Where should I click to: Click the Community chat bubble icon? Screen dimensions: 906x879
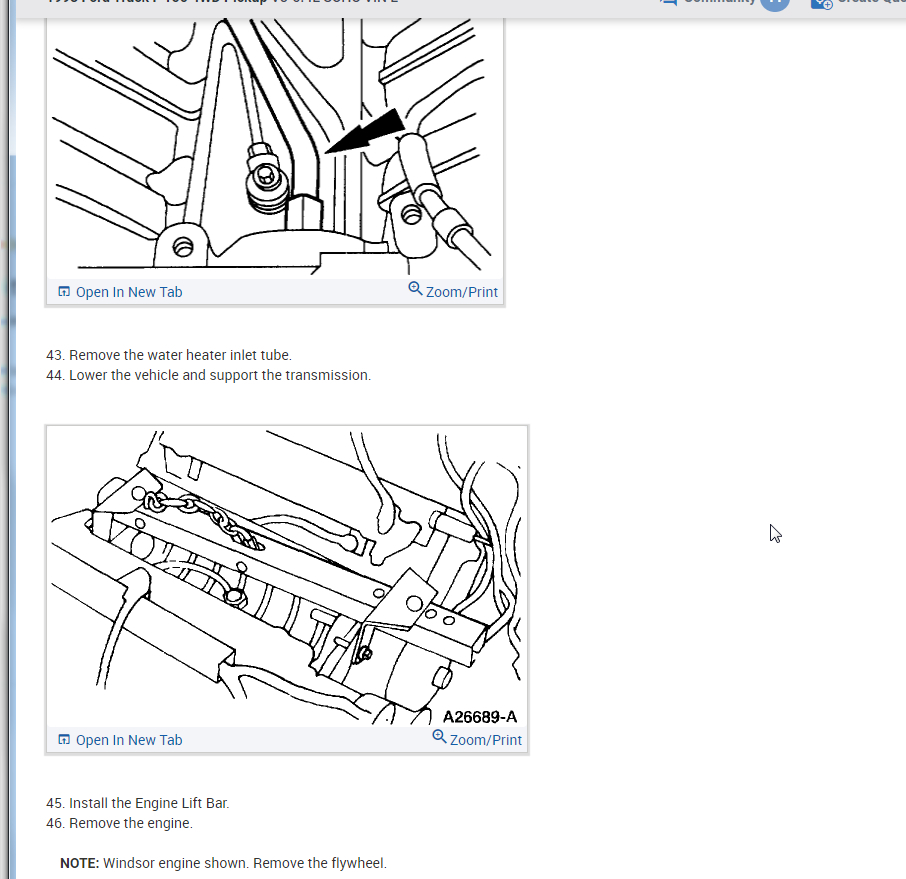[669, 2]
